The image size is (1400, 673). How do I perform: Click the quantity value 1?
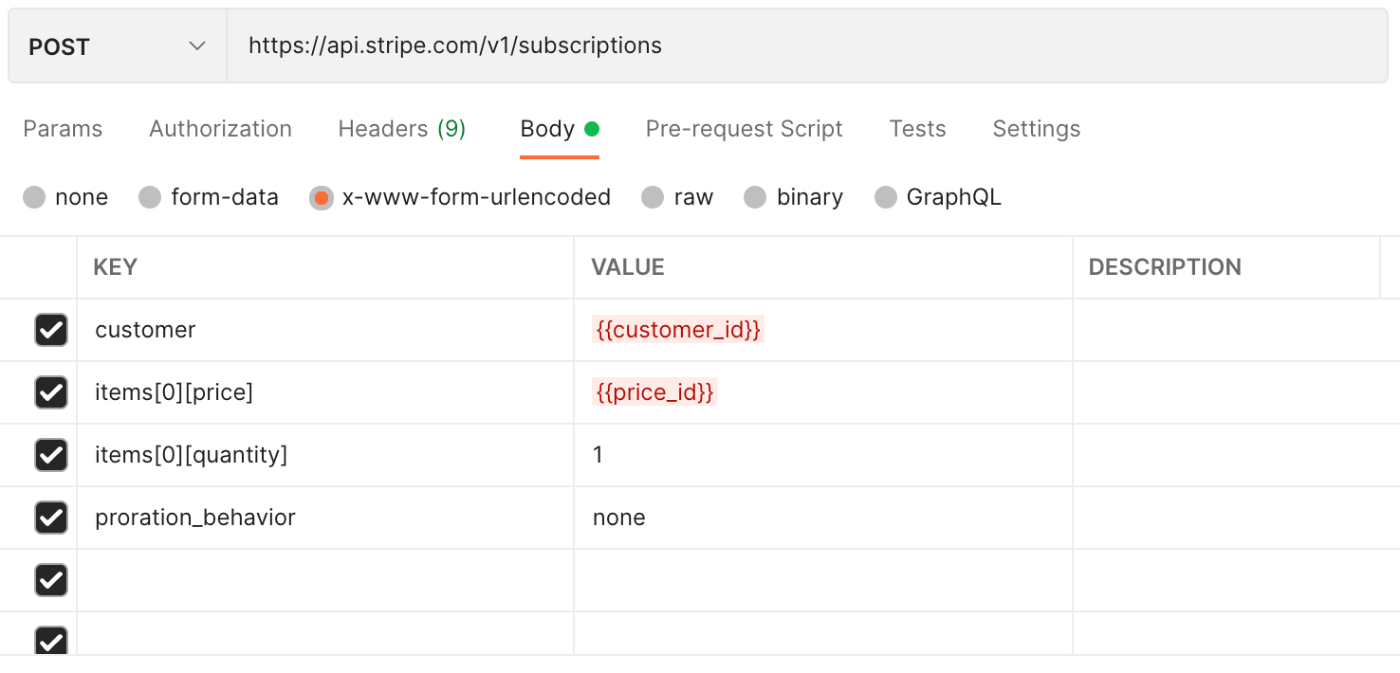tap(598, 455)
